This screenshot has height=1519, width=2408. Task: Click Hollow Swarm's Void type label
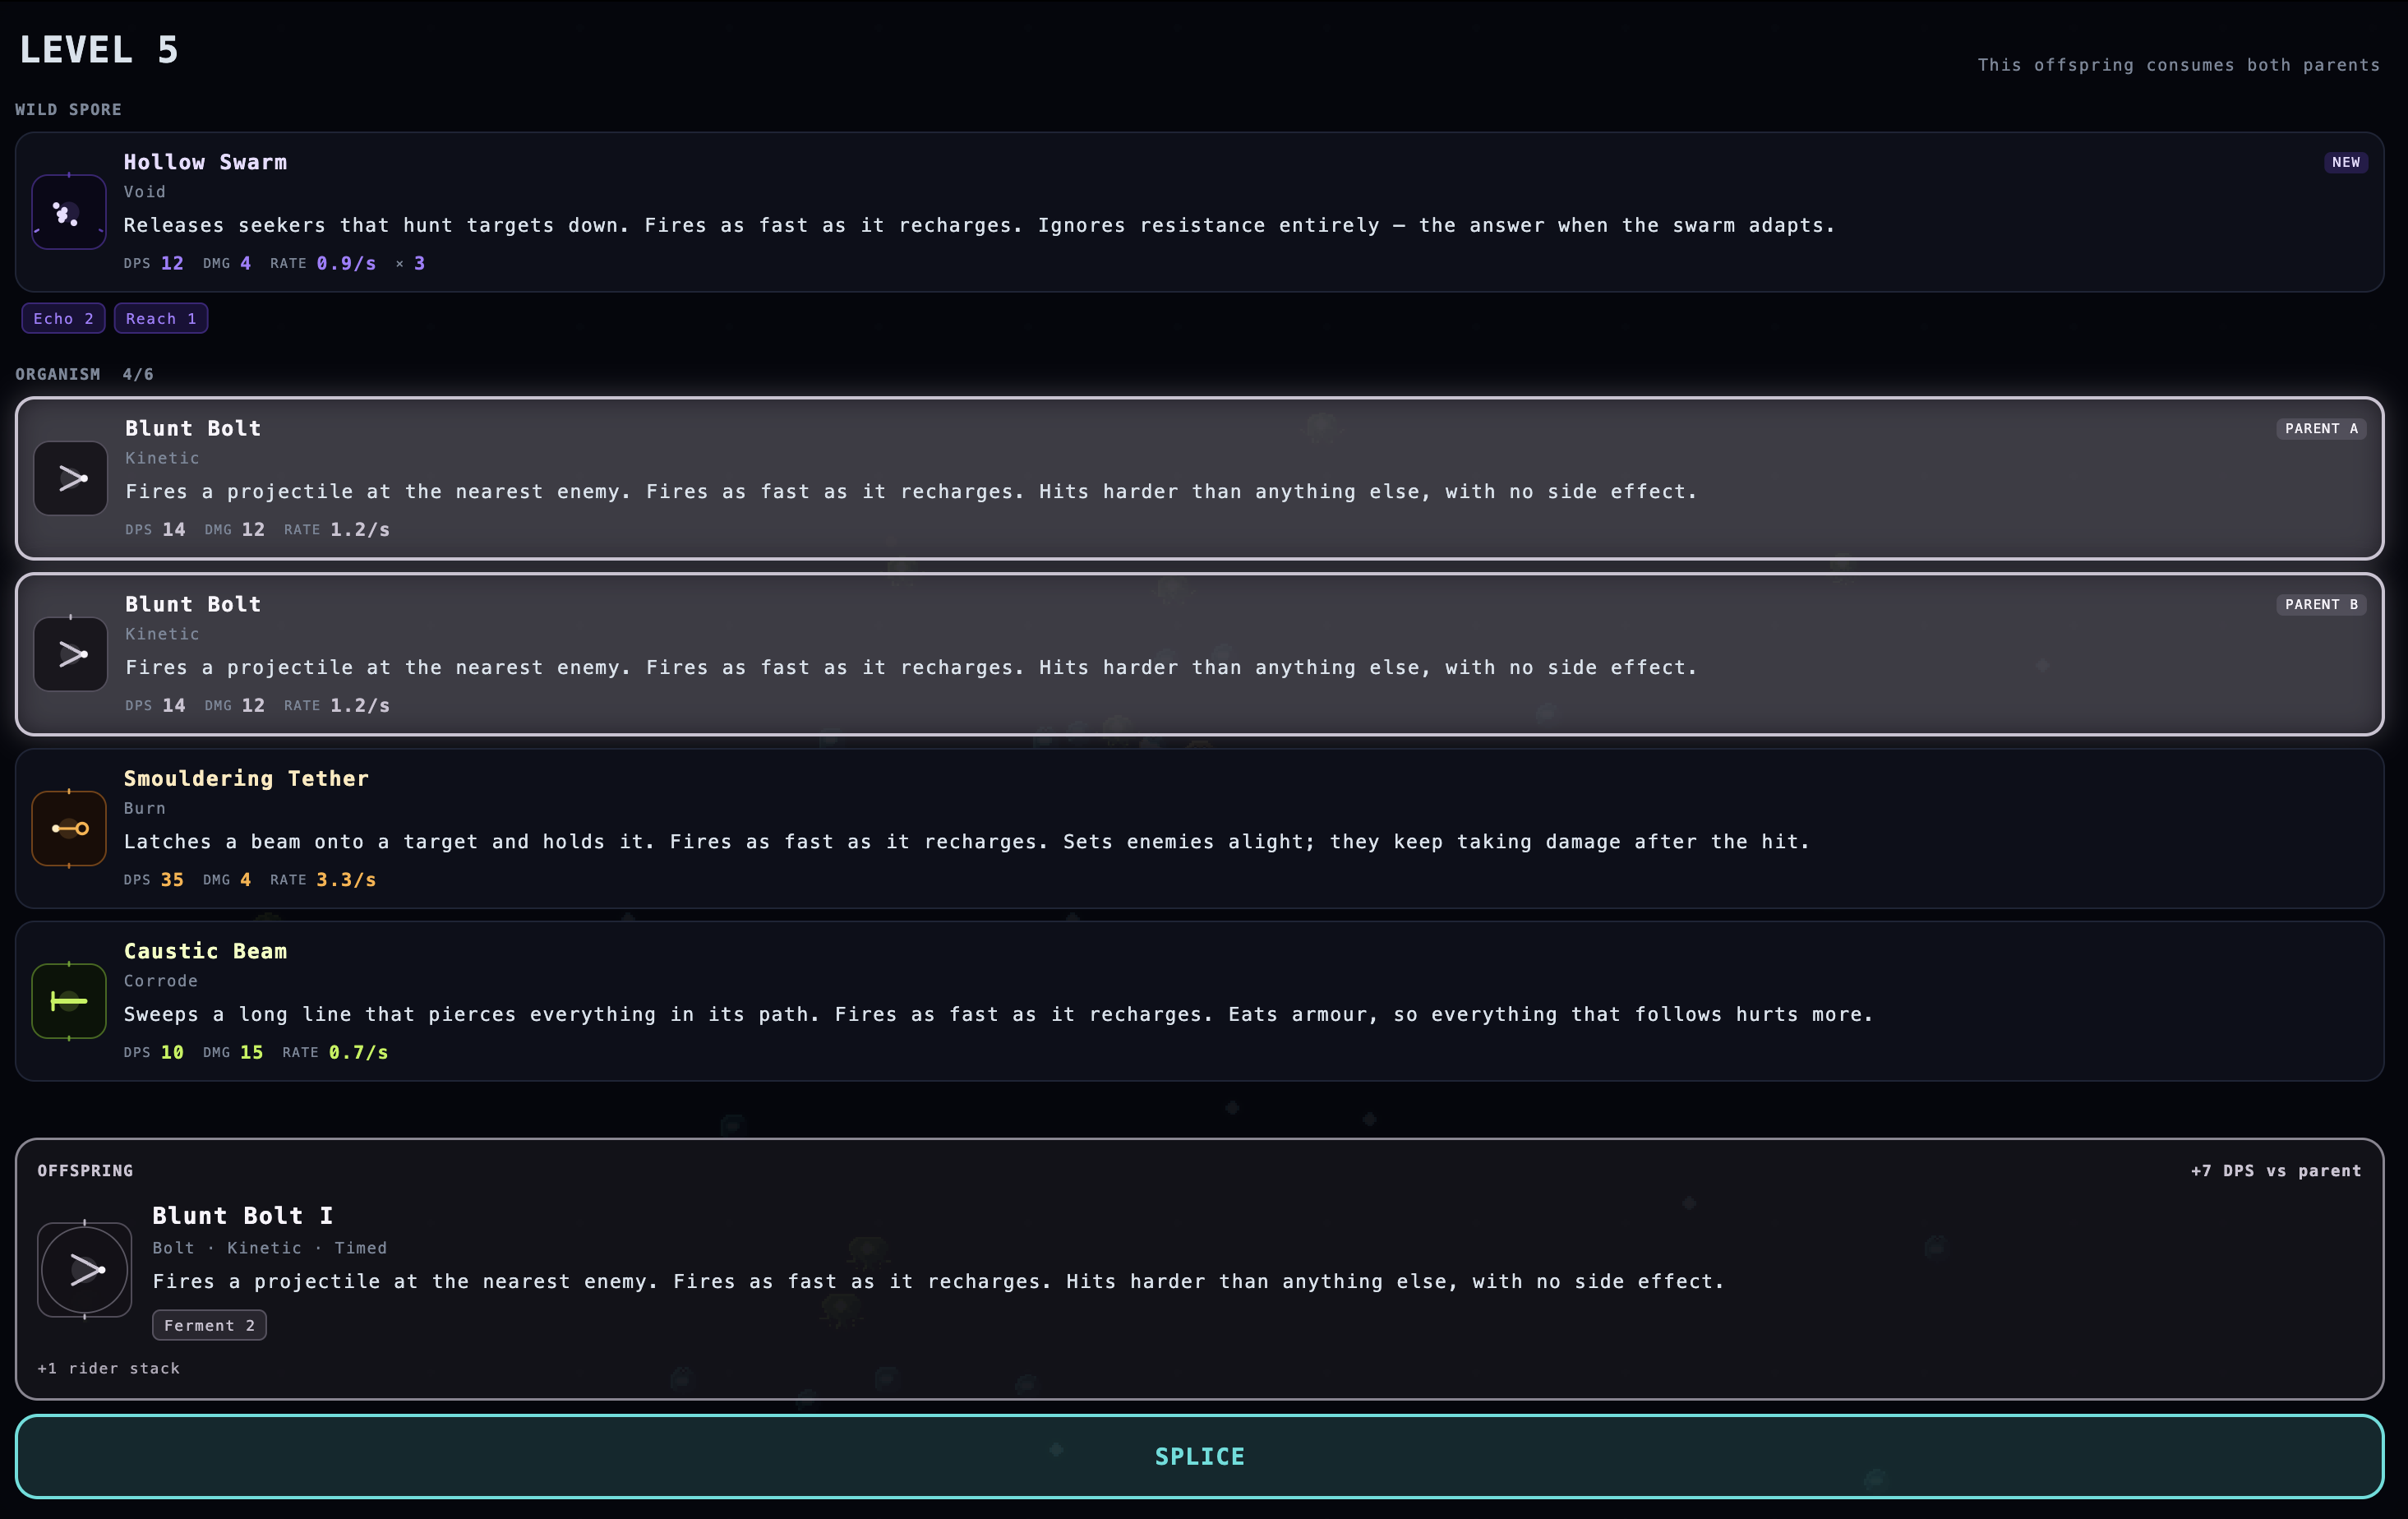coord(144,192)
